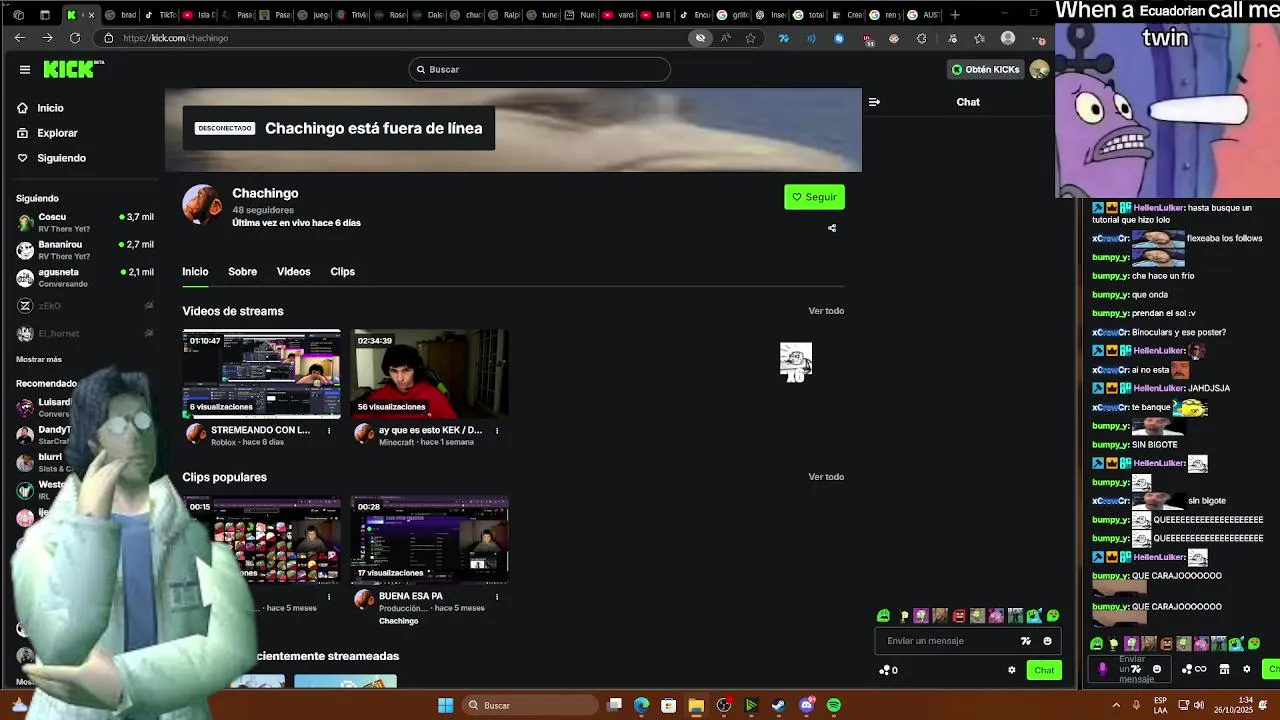Go to Inicio in the sidebar

(x=50, y=108)
